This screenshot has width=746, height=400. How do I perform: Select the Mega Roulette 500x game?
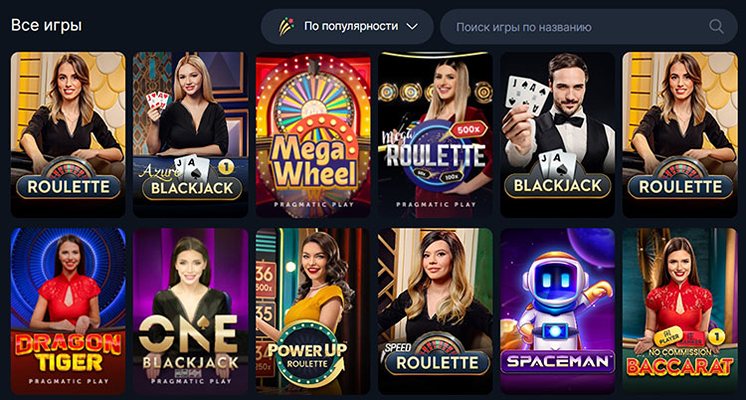point(435,134)
